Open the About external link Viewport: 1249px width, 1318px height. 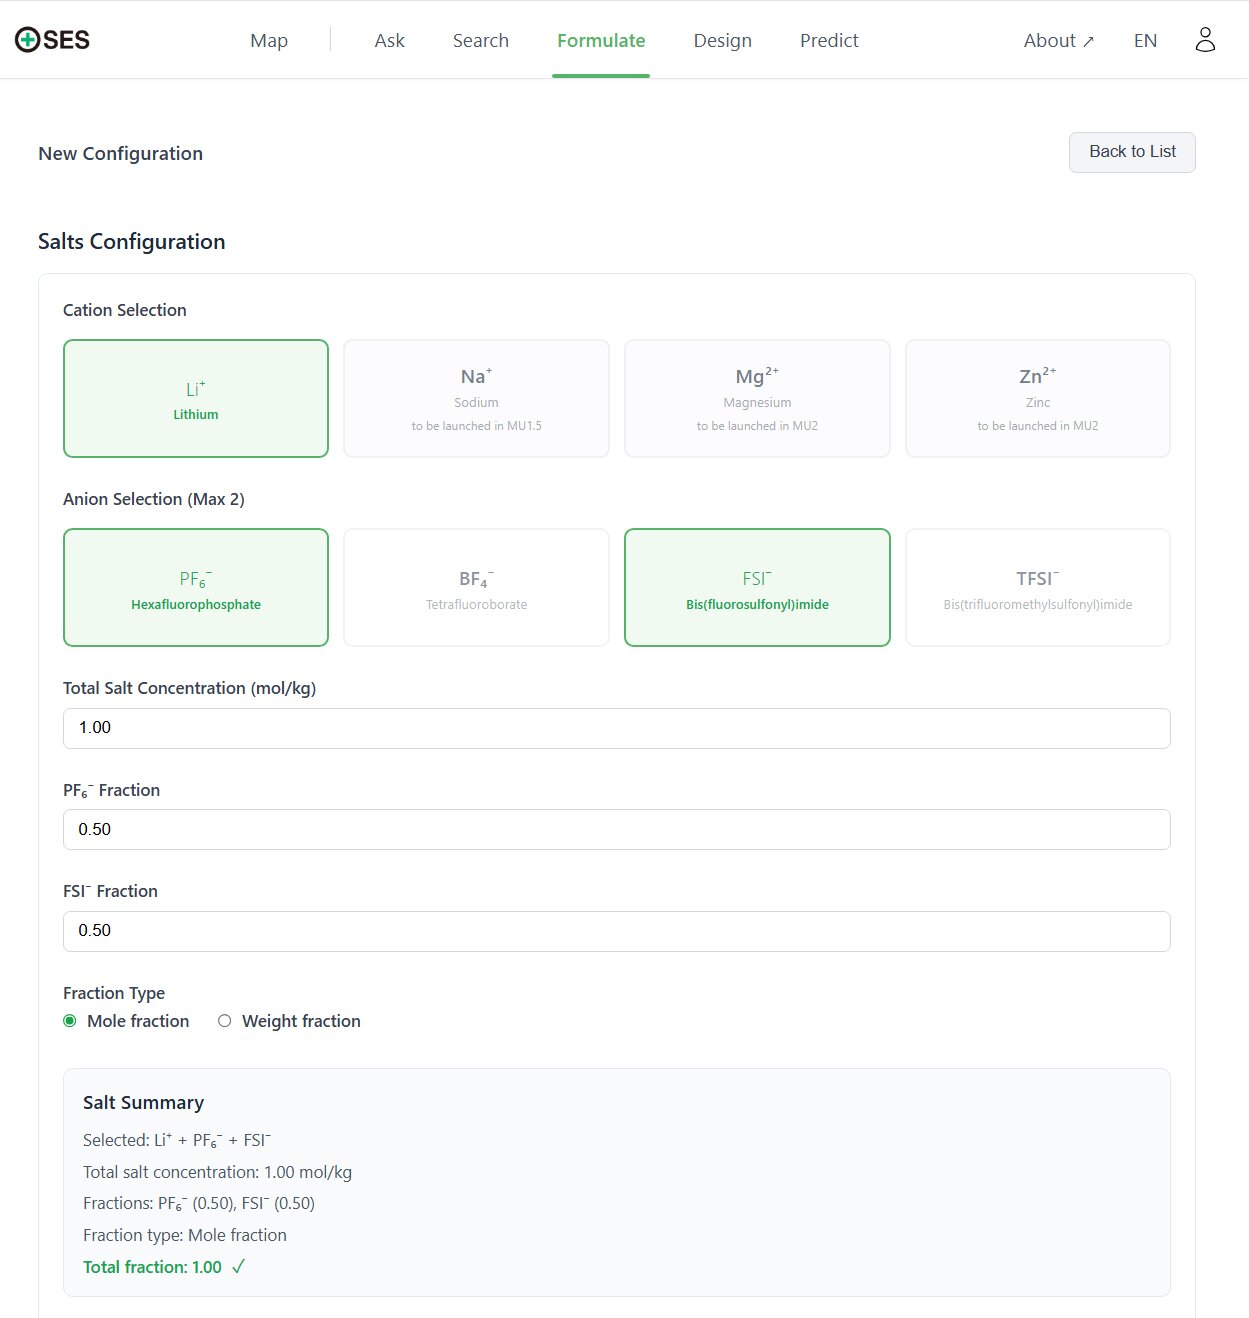[x=1058, y=41]
